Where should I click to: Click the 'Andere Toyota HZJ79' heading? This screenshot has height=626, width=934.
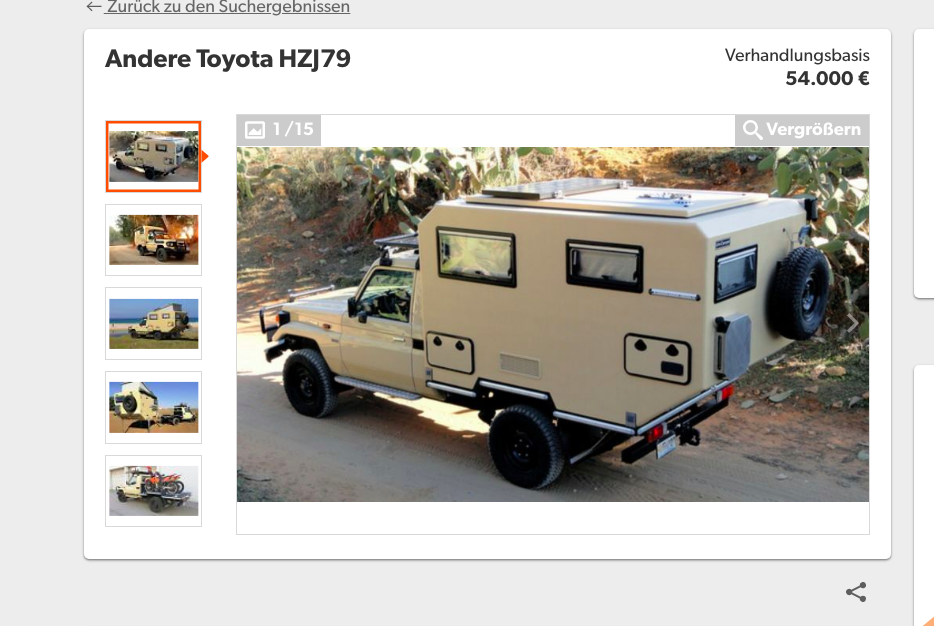click(x=228, y=59)
